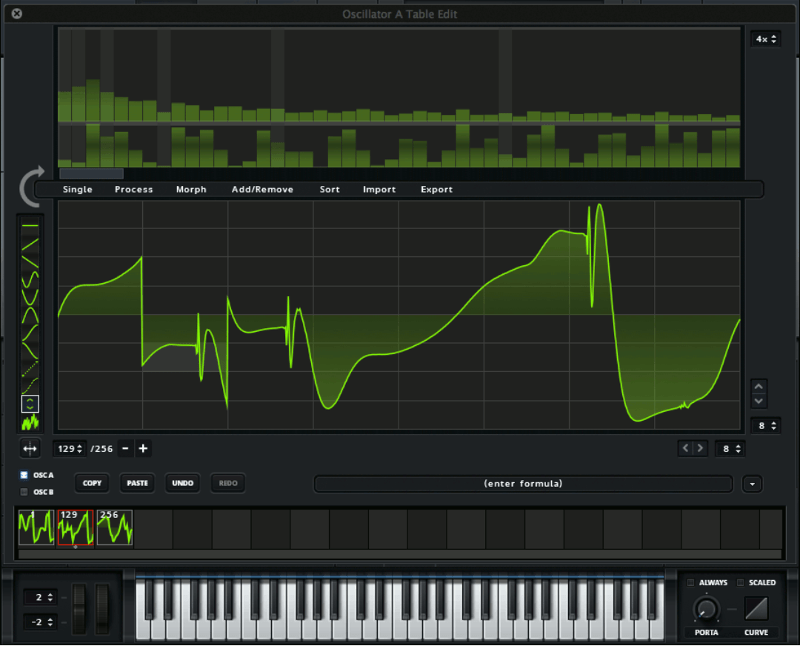Select the bell curve drawing tool
The width and height of the screenshot is (800, 646).
tap(30, 312)
